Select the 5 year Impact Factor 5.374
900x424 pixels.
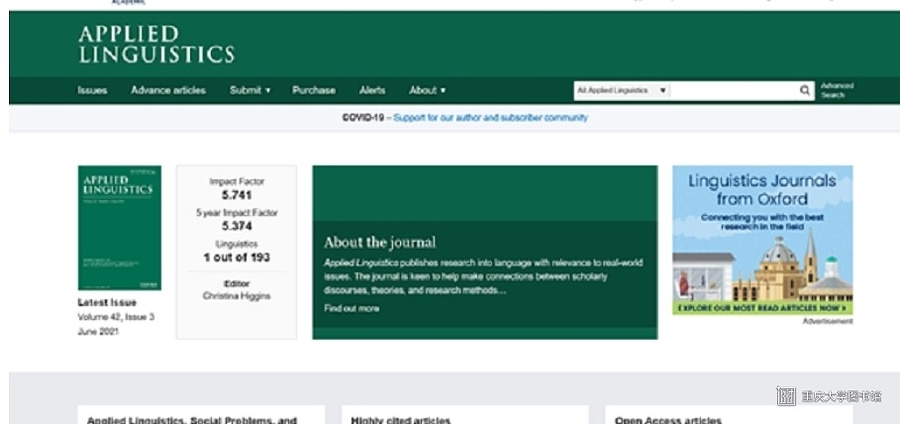236,226
